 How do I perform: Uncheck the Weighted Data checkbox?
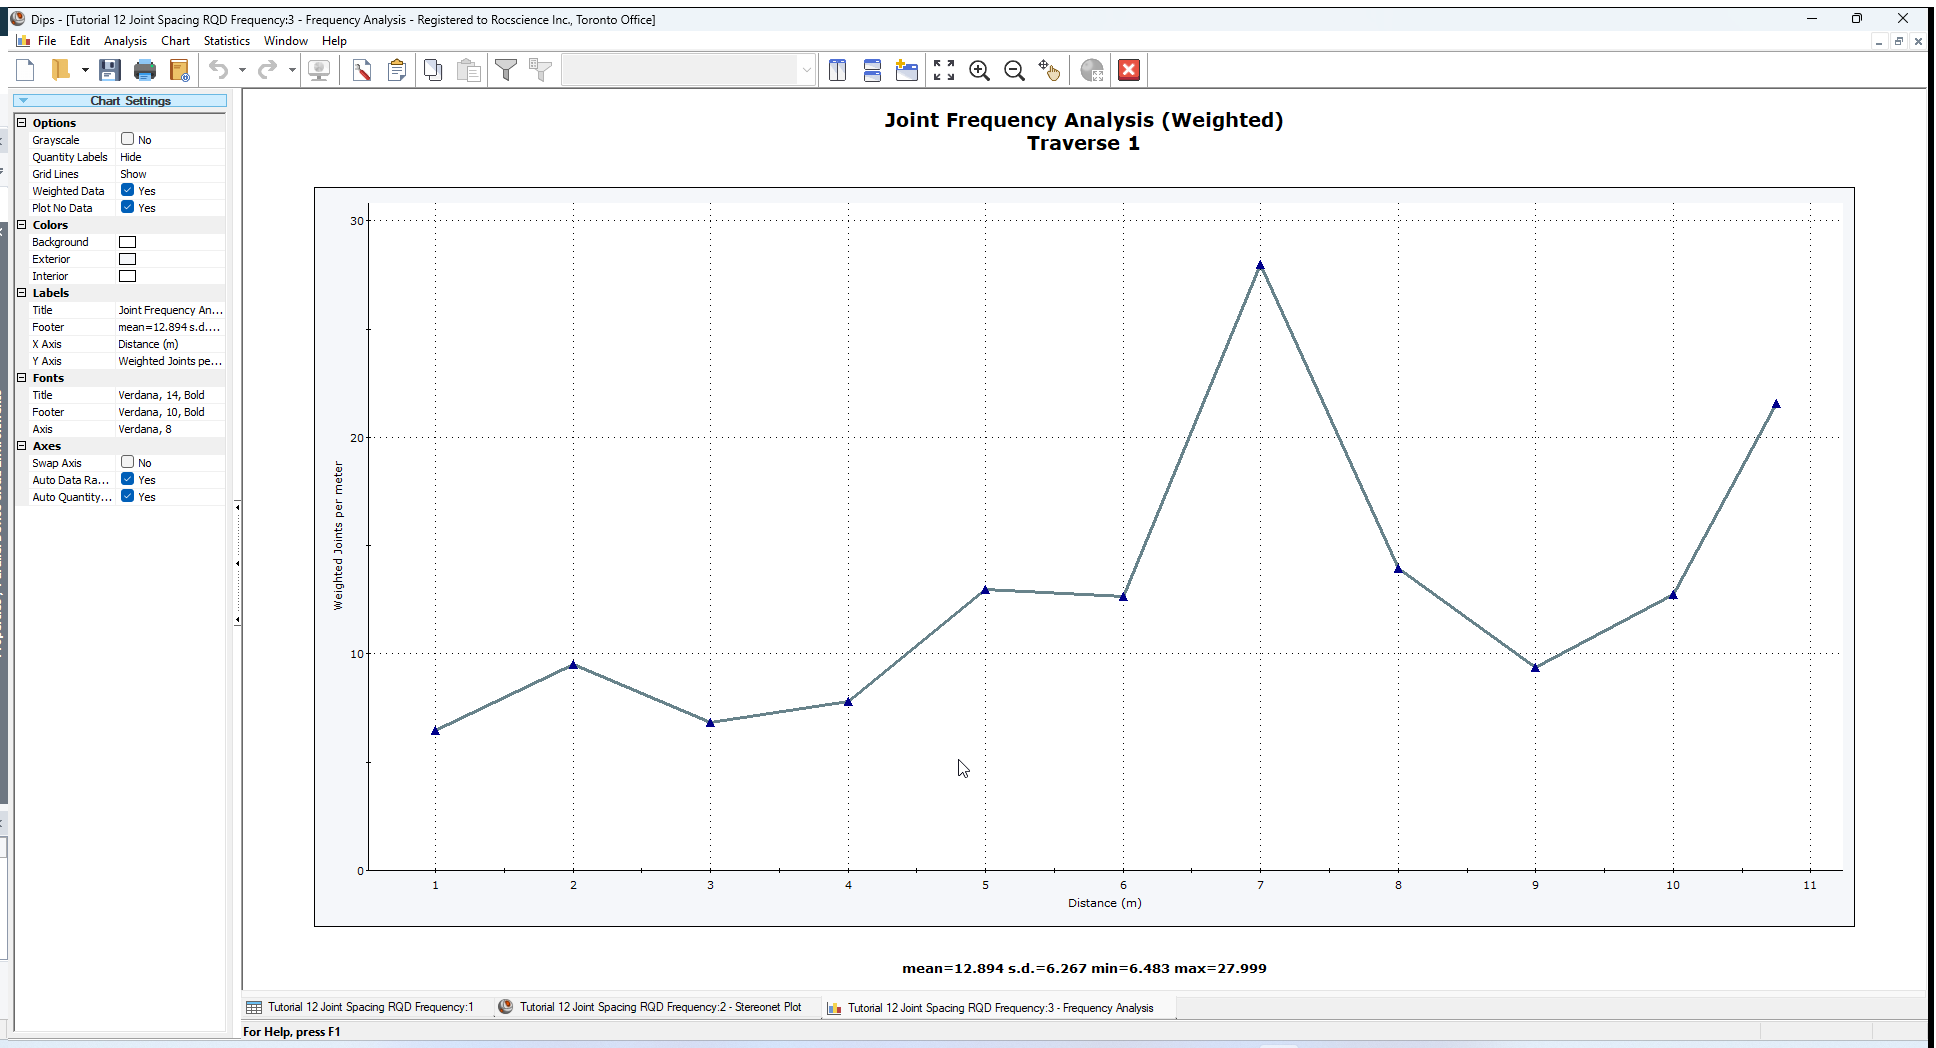coord(128,191)
